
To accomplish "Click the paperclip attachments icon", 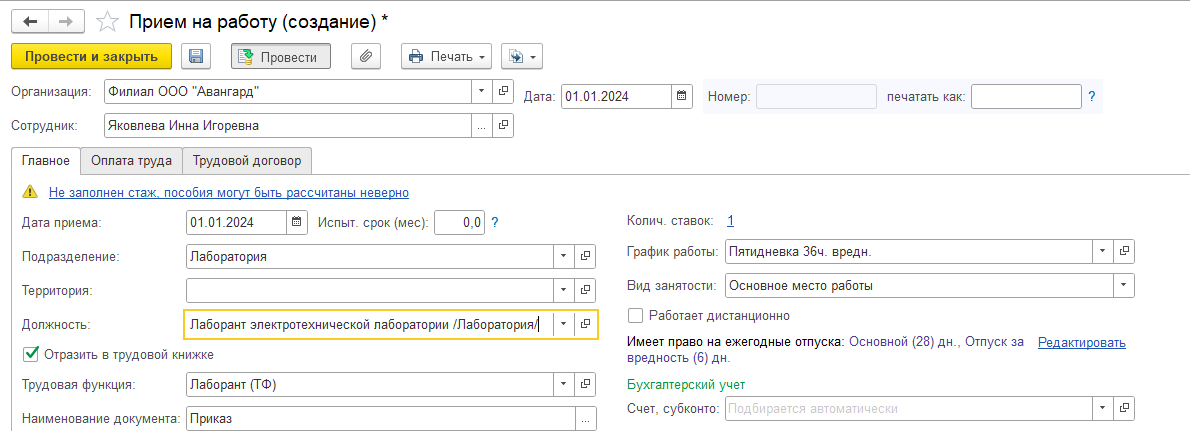I will pos(366,56).
